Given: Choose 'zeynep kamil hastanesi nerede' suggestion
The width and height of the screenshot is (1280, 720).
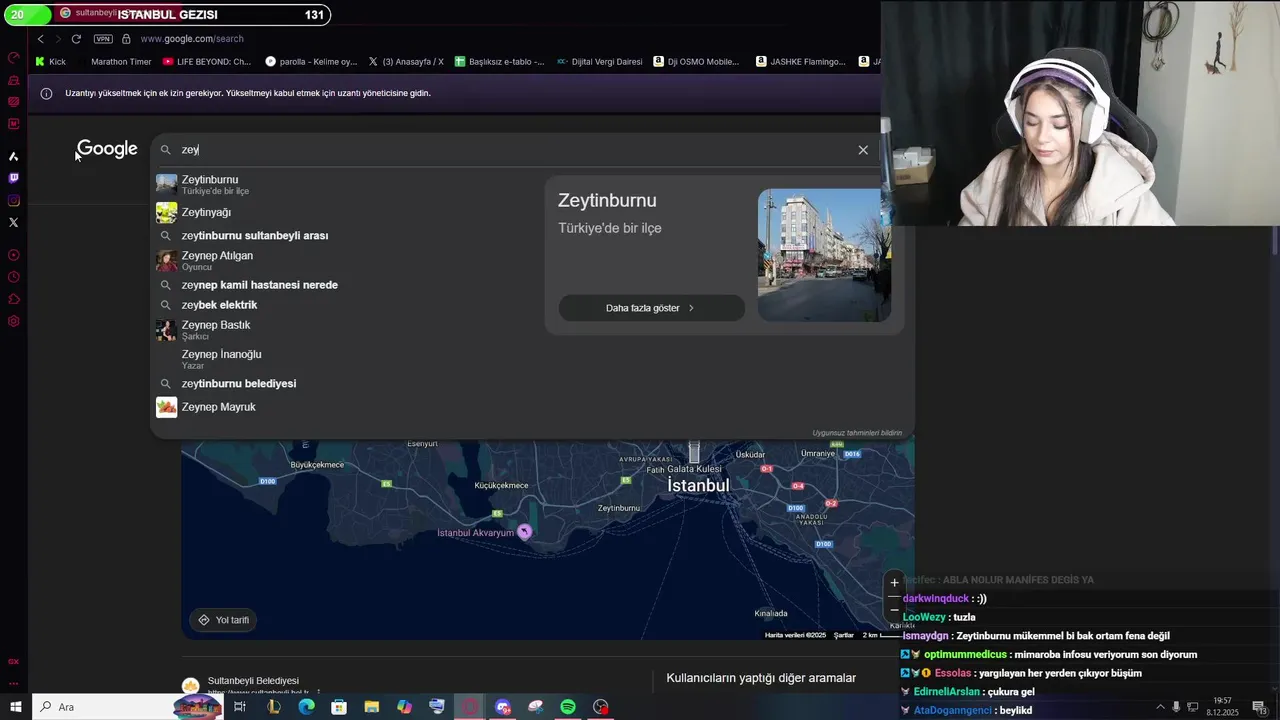Looking at the screenshot, I should coord(345,285).
